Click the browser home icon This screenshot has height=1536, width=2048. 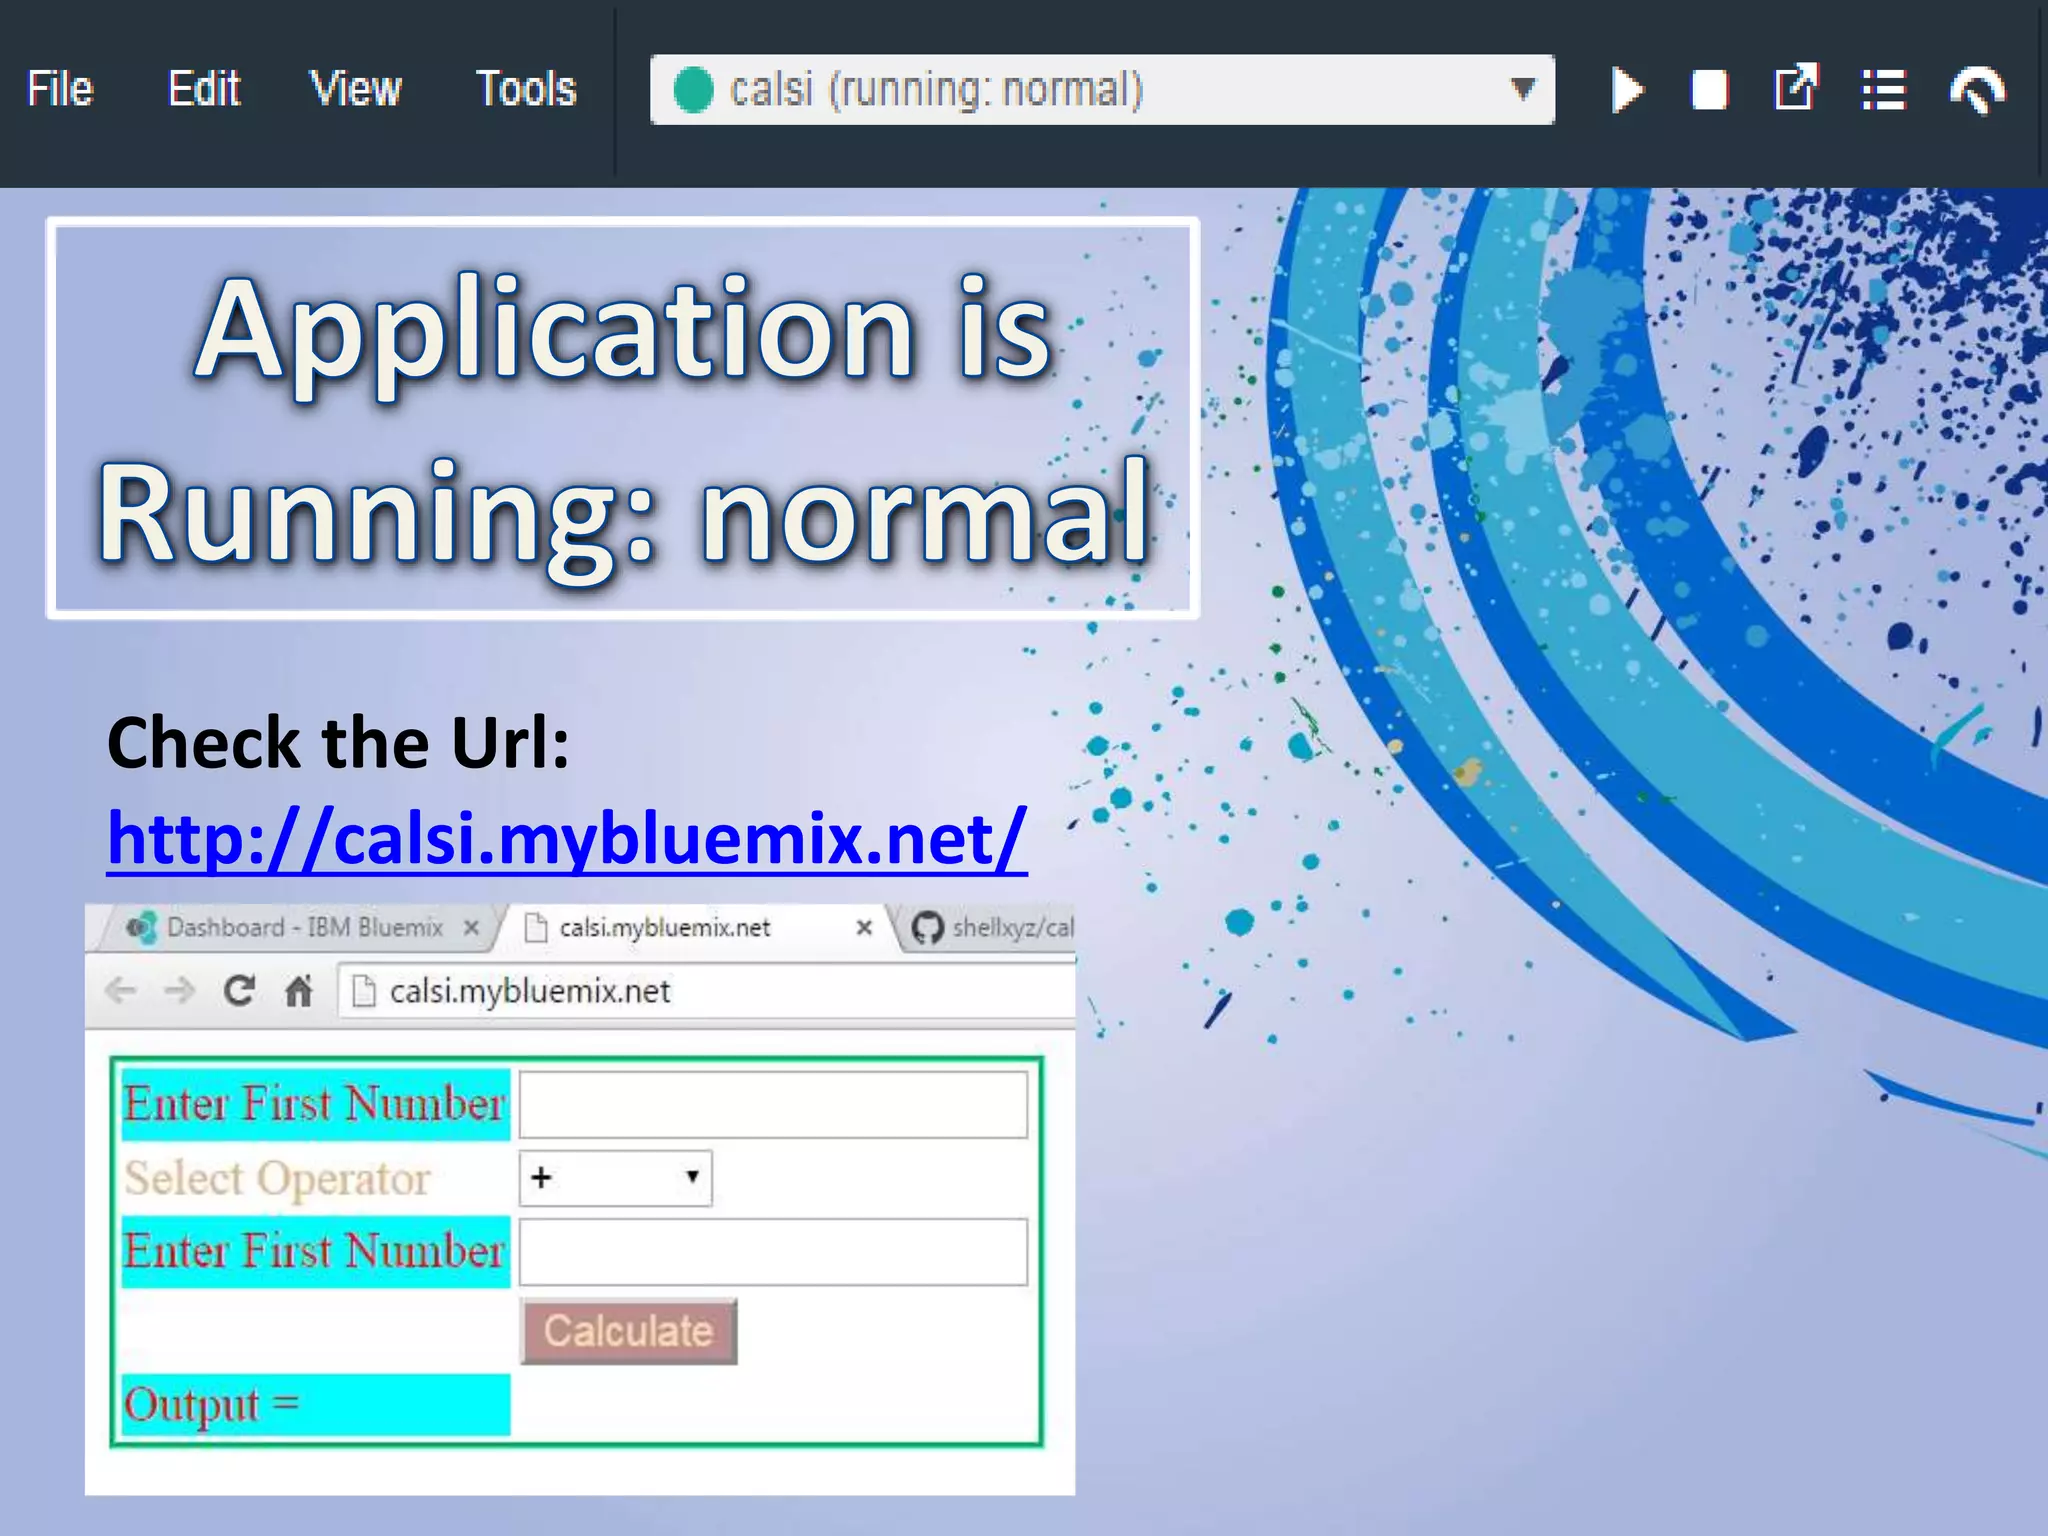(x=299, y=991)
